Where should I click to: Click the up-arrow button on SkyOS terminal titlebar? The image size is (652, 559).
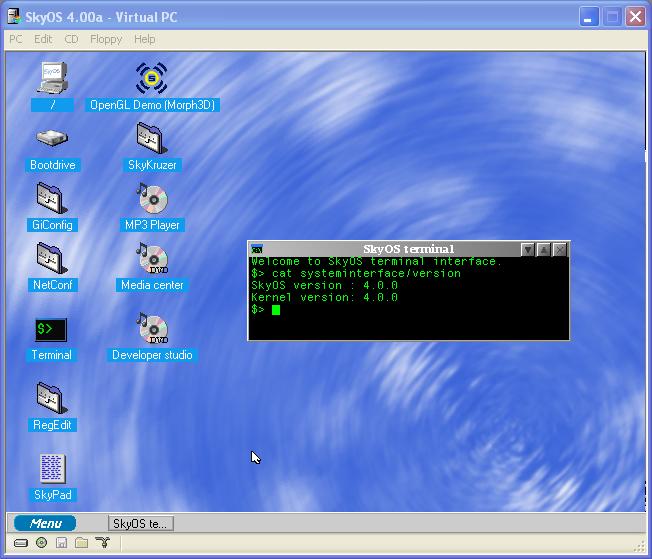tap(544, 250)
